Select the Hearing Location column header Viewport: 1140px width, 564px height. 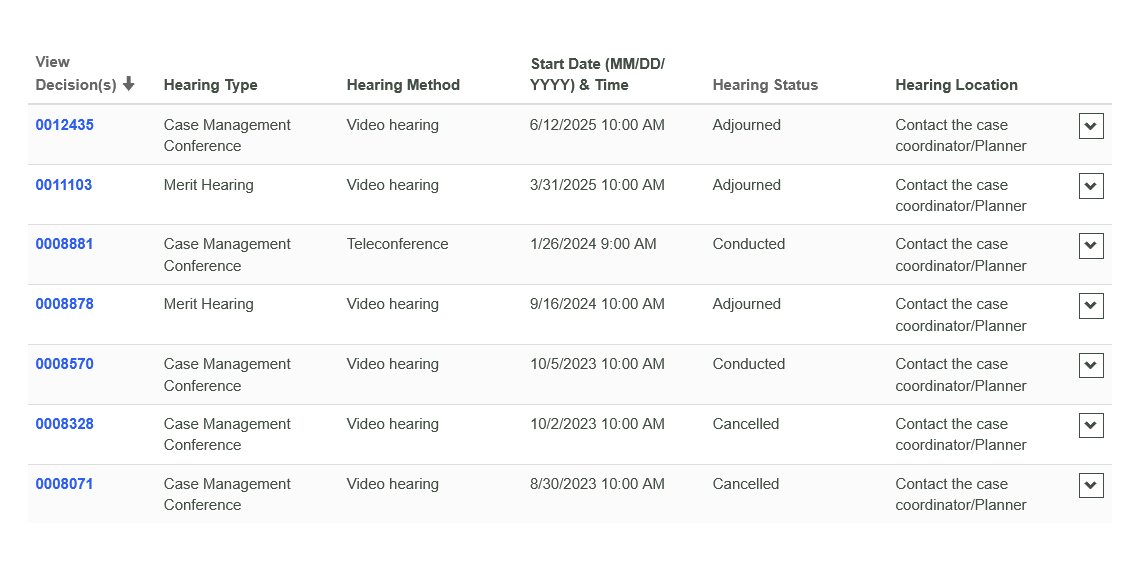tap(956, 85)
